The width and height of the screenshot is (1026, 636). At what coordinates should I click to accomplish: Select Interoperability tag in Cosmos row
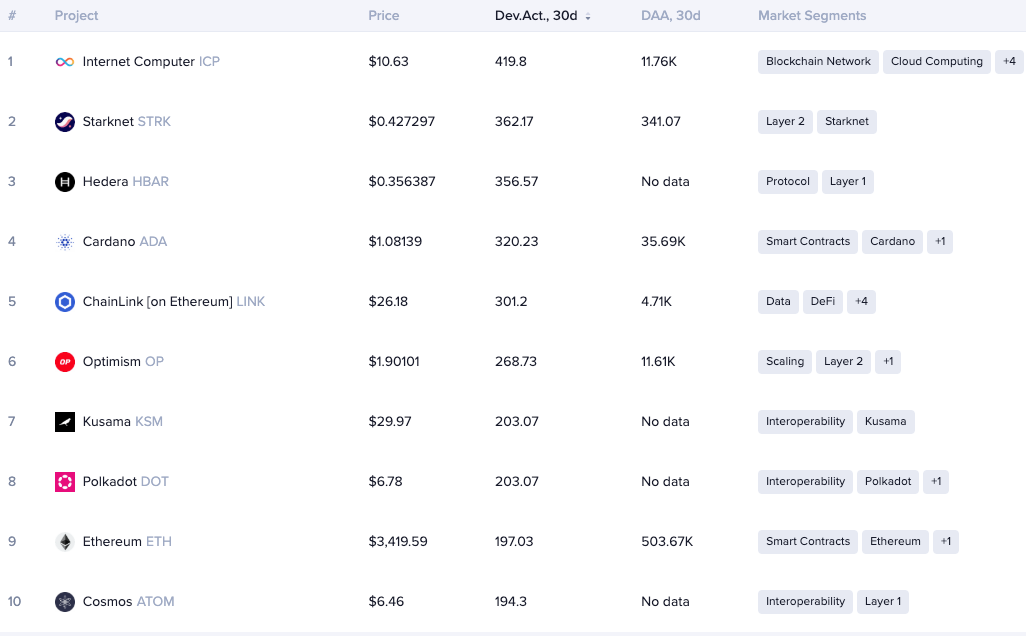click(x=805, y=602)
